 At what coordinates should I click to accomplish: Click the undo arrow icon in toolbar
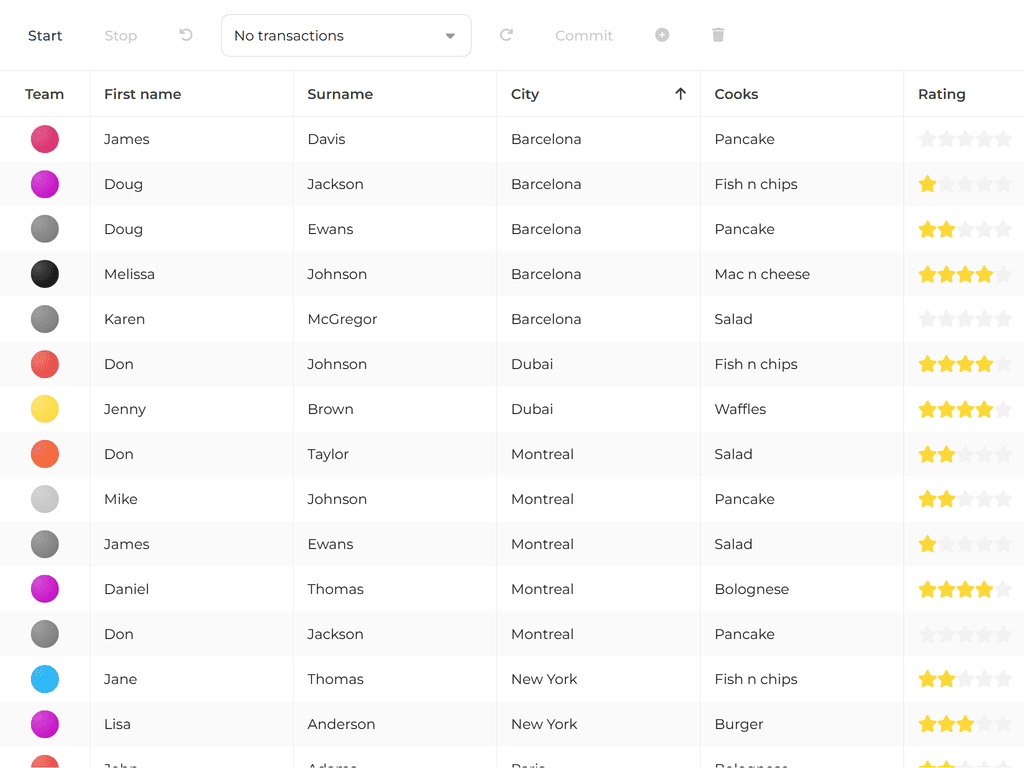[186, 35]
